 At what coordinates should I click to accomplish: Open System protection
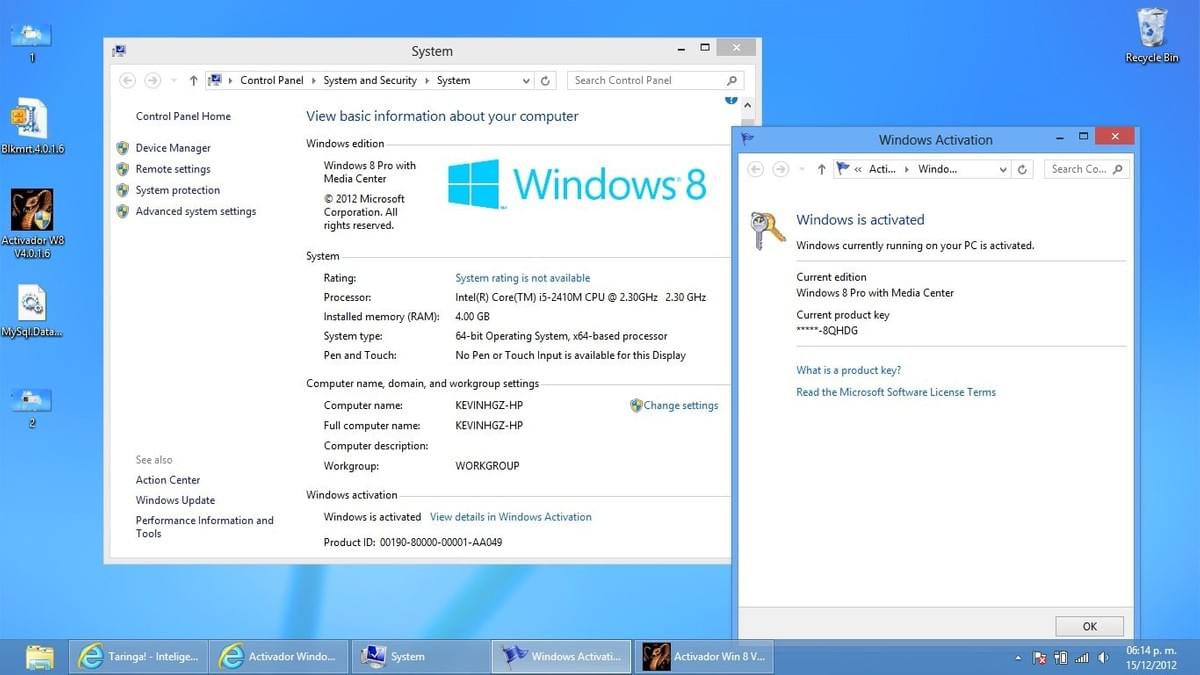[178, 190]
